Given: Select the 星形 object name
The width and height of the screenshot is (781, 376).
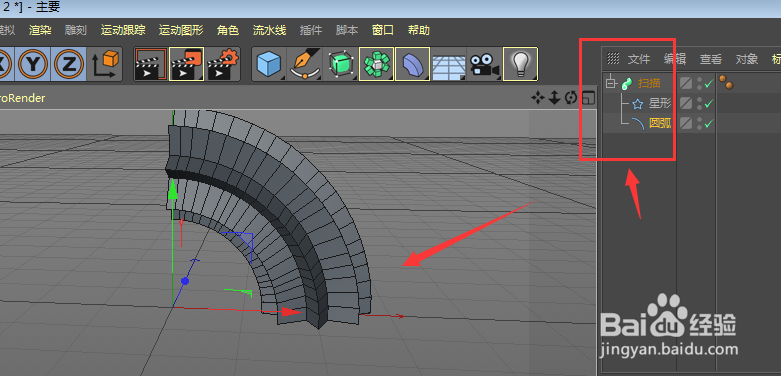Looking at the screenshot, I should tap(660, 104).
